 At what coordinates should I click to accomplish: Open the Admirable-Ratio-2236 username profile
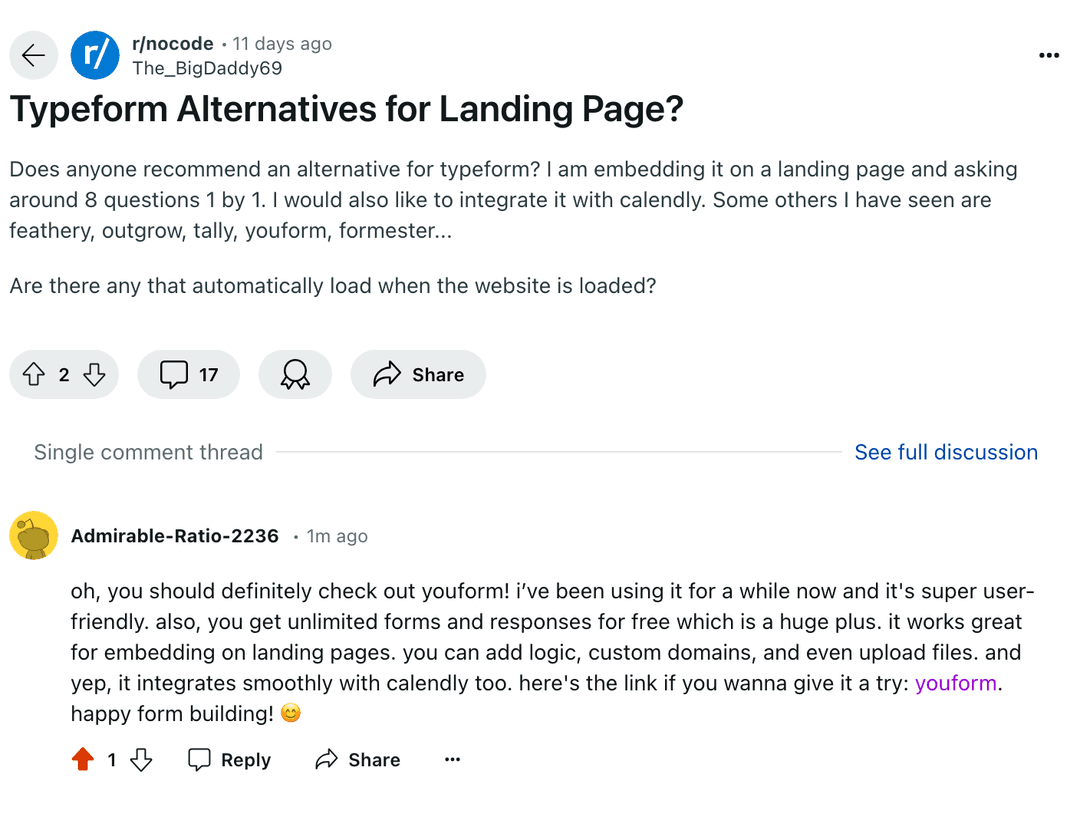tap(175, 536)
